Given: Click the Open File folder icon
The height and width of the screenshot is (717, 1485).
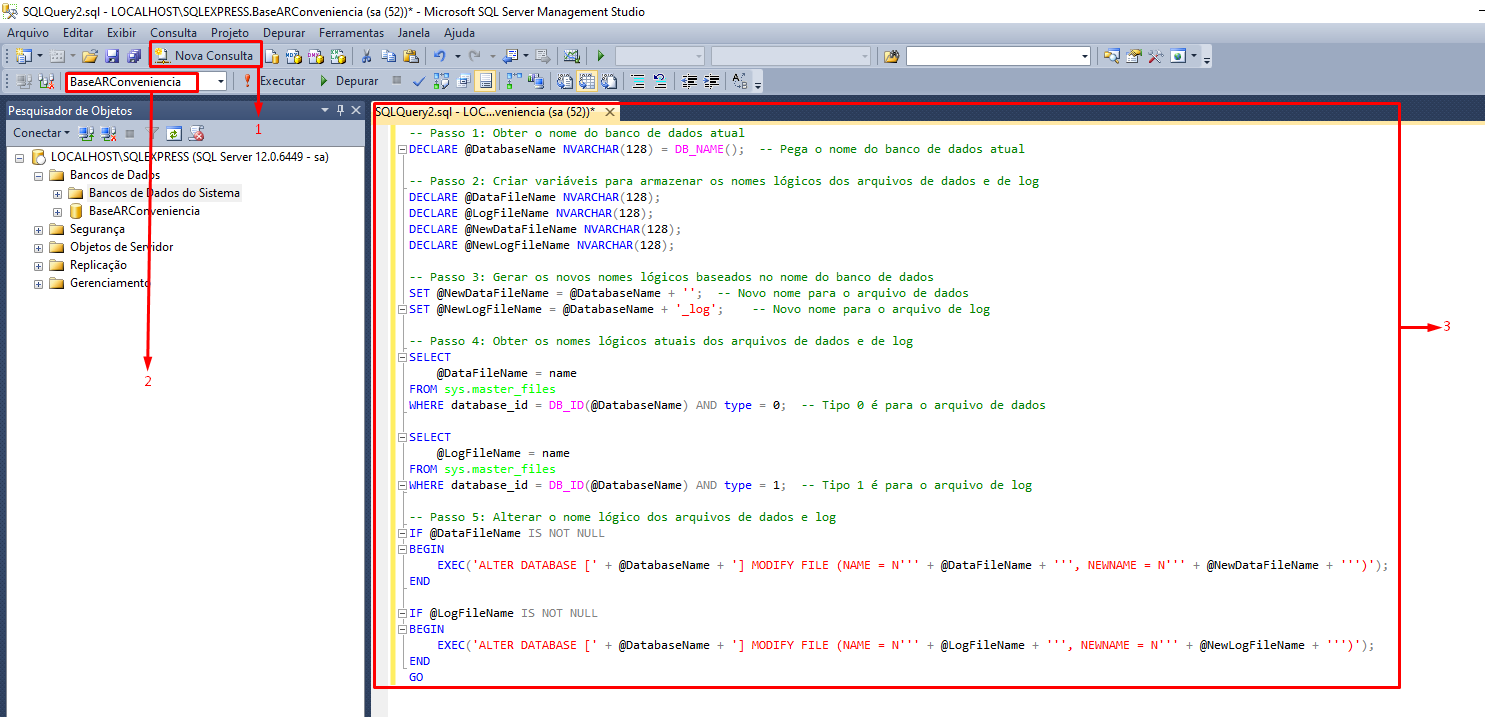Looking at the screenshot, I should (90, 56).
